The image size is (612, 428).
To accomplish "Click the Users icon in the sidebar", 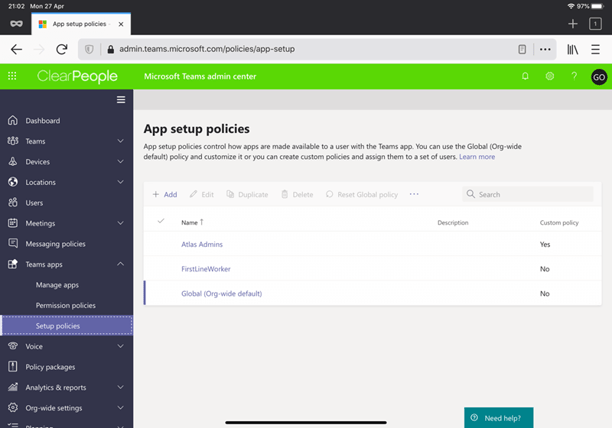I will click(x=12, y=202).
